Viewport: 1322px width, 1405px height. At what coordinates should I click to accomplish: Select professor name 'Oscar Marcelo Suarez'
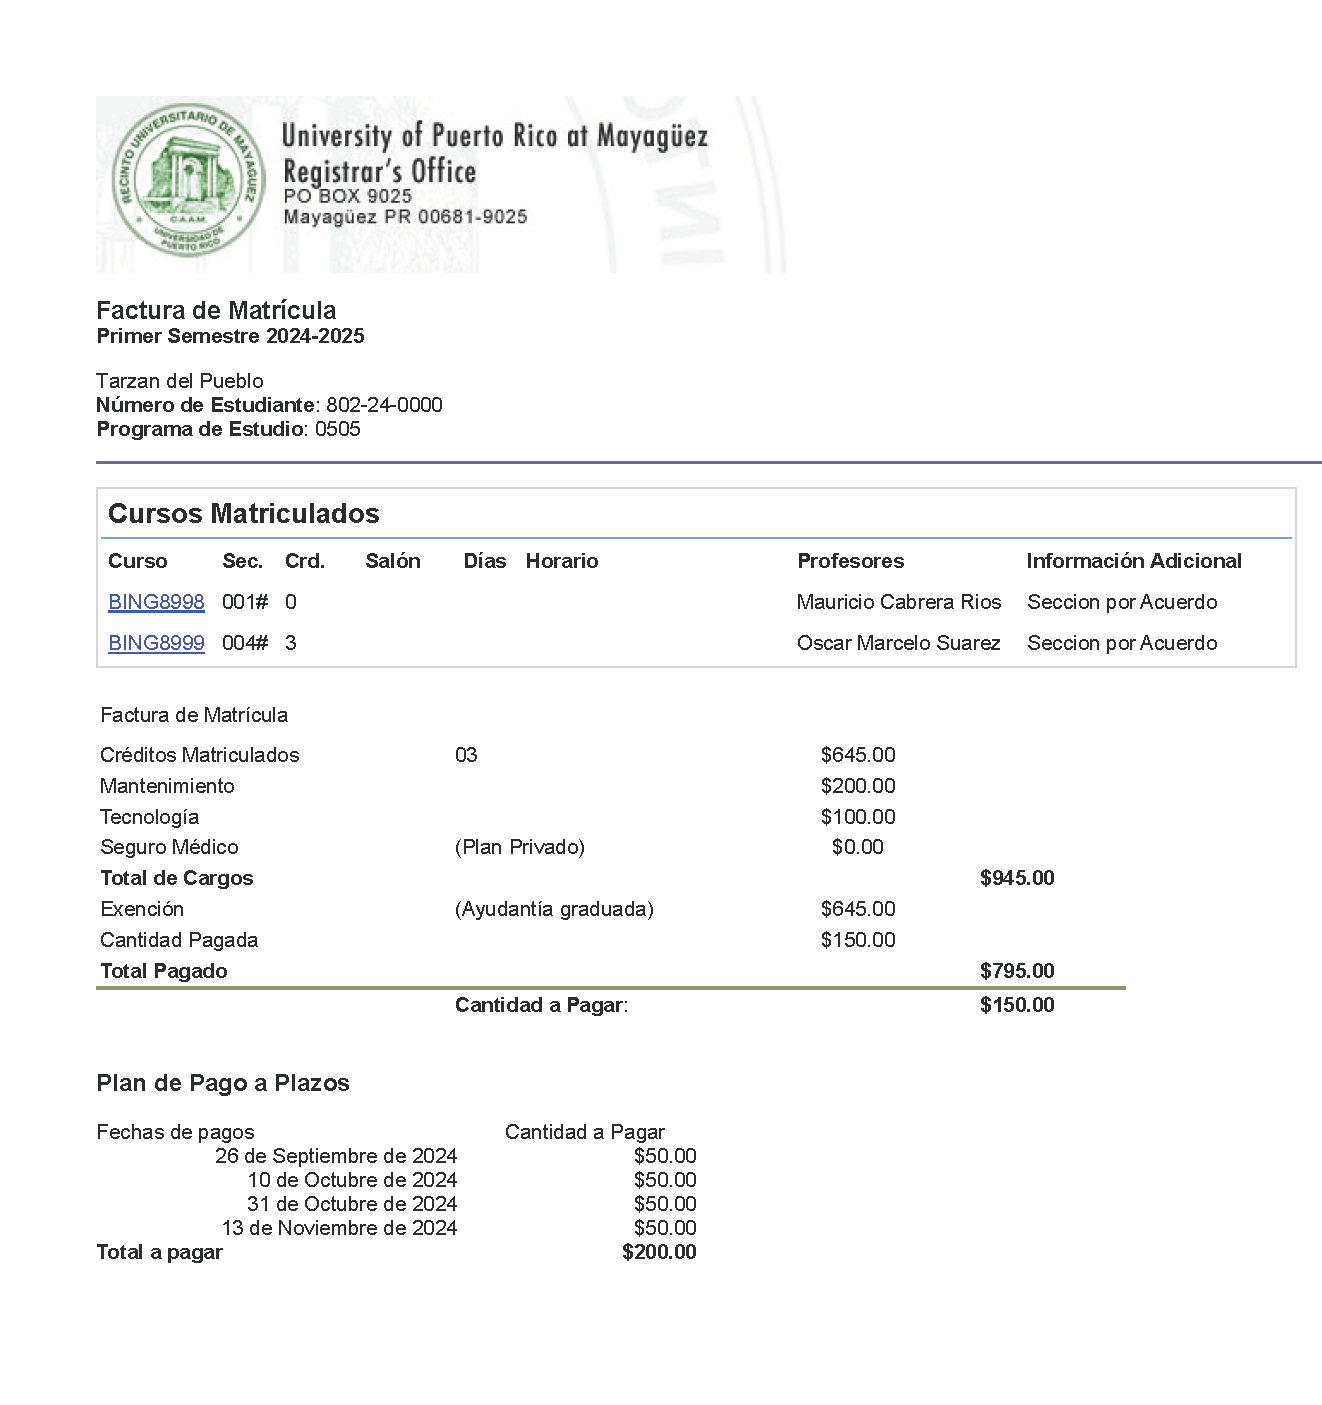pyautogui.click(x=899, y=643)
